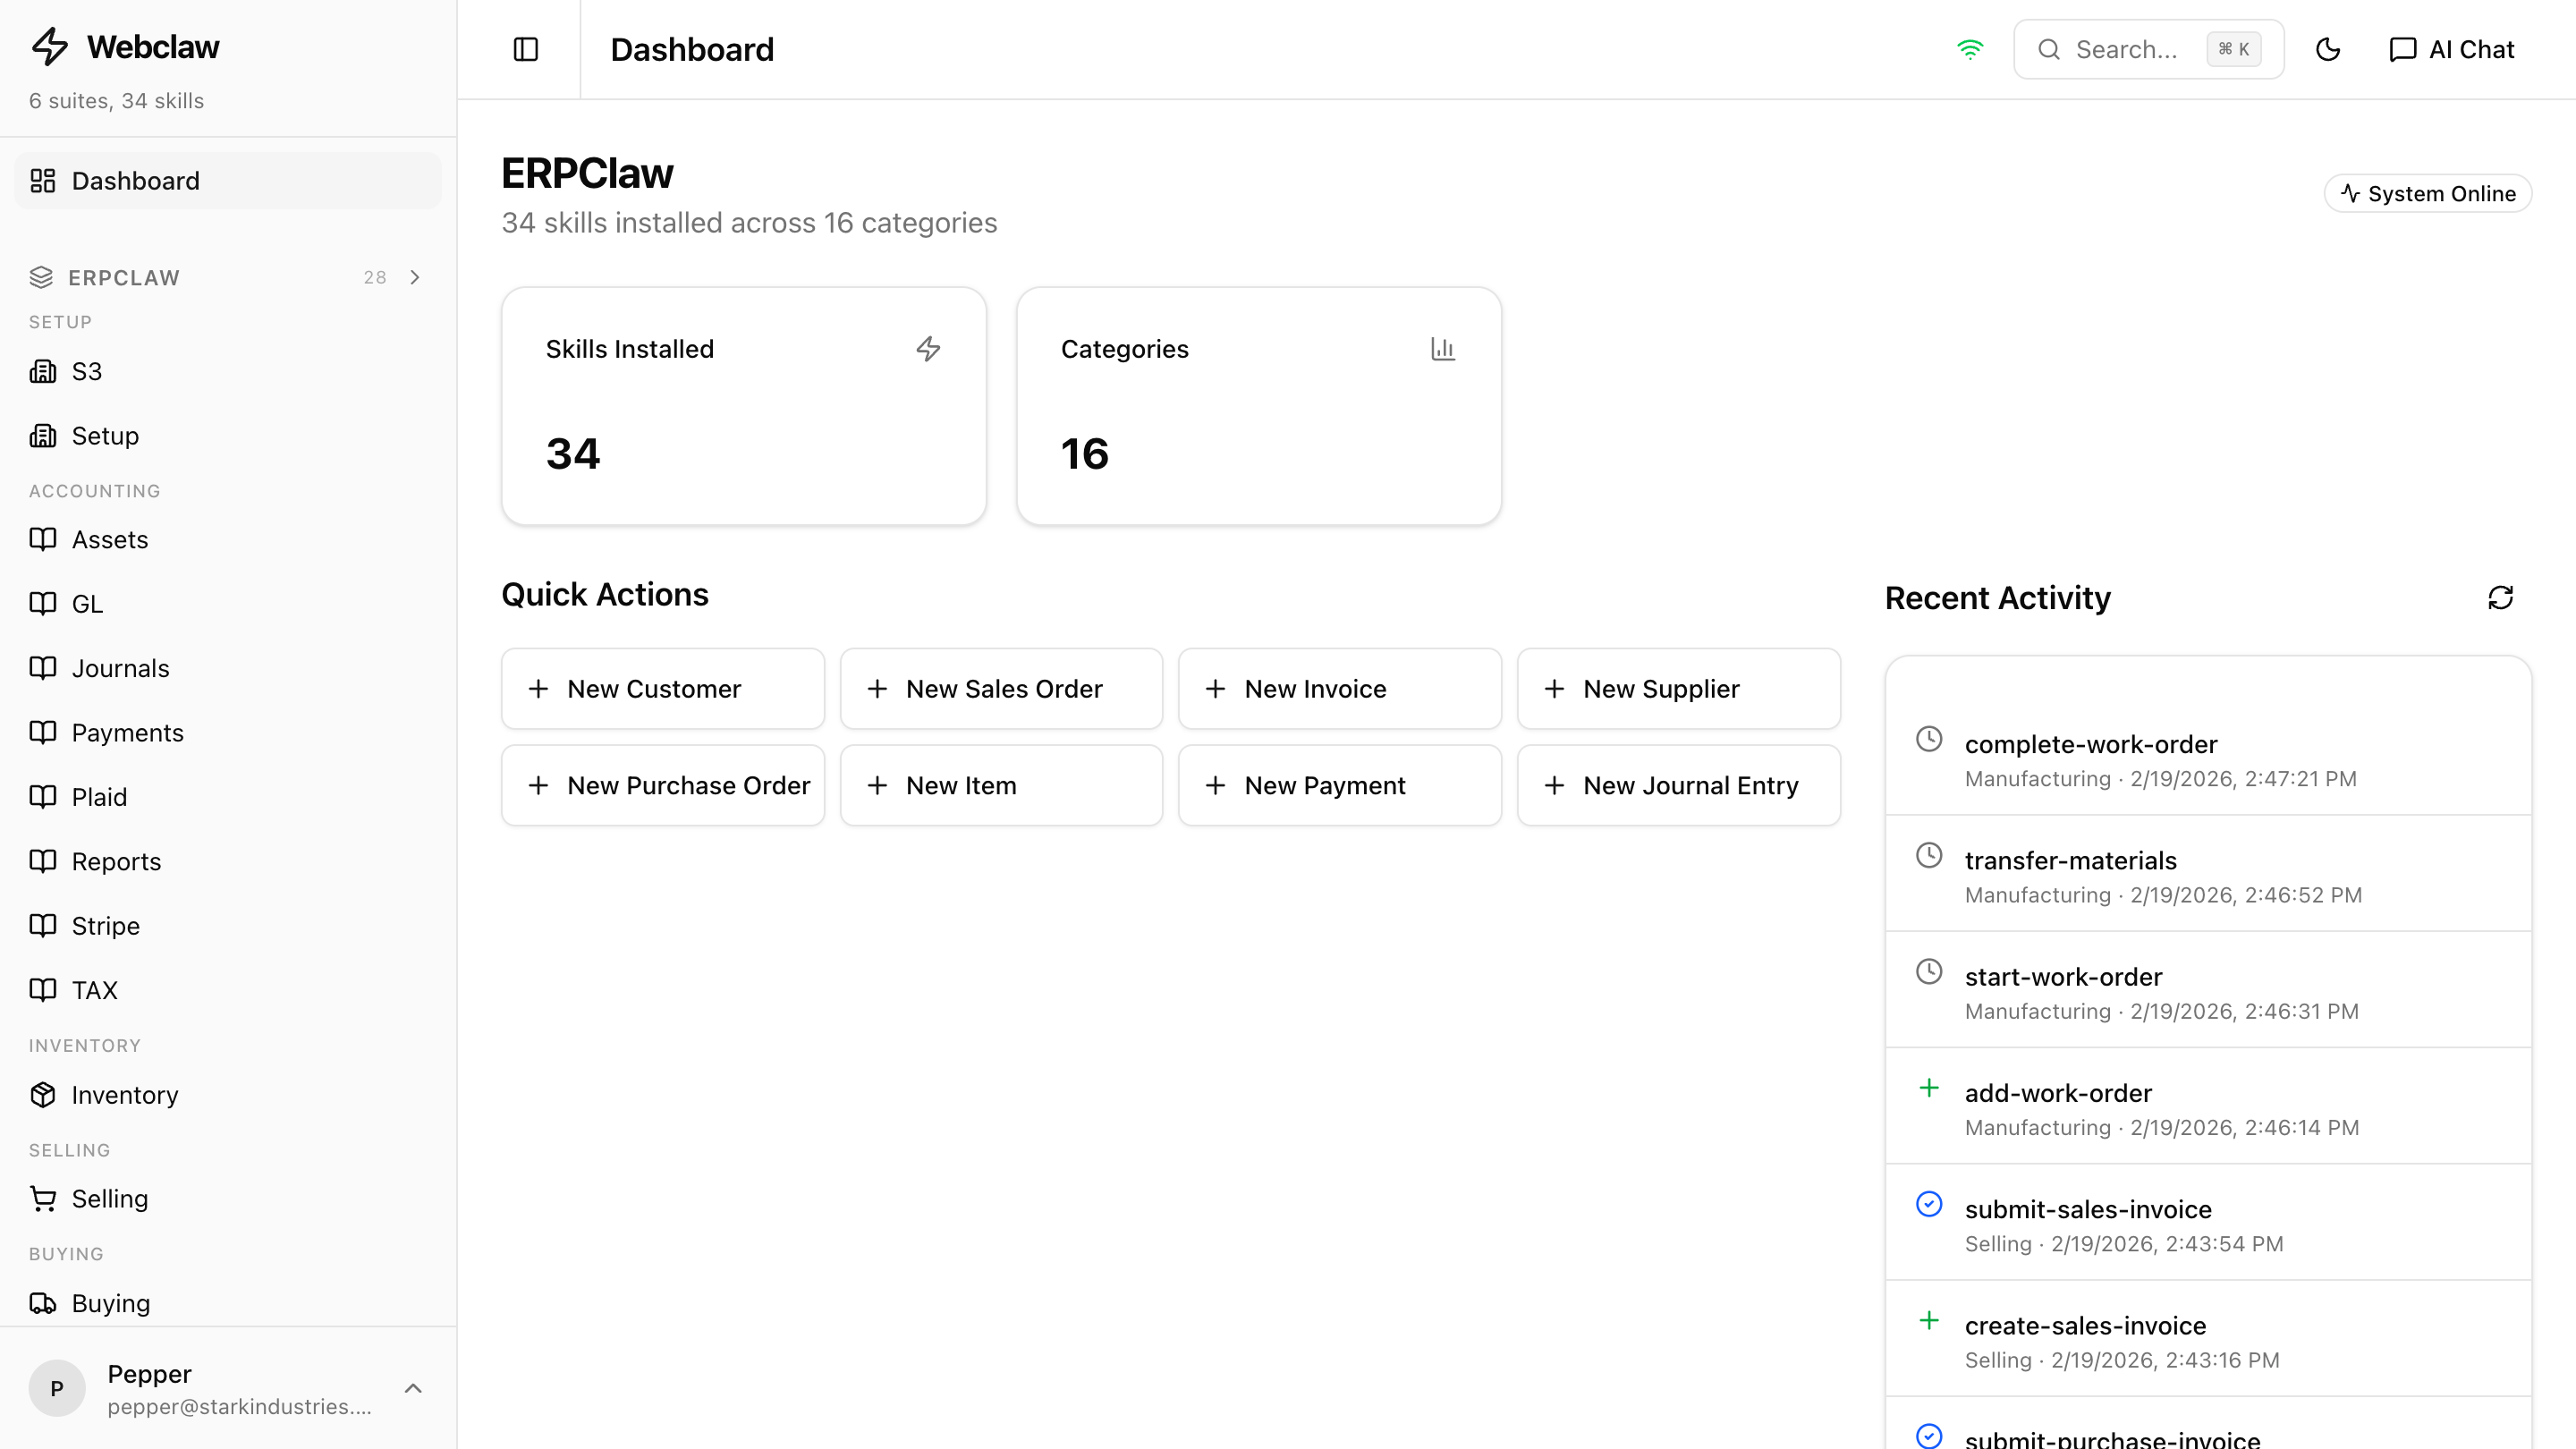The image size is (2576, 1449).
Task: Record a New Payment
Action: click(1340, 785)
